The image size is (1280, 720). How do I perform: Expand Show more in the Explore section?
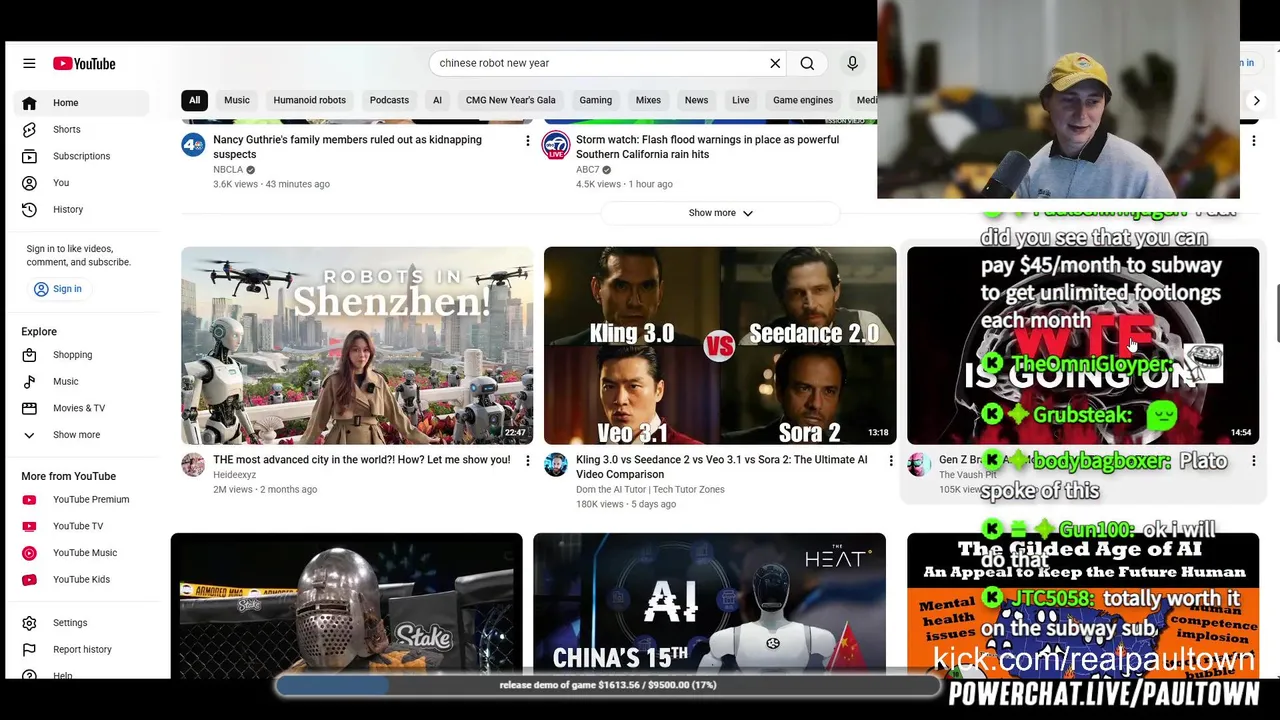point(81,435)
